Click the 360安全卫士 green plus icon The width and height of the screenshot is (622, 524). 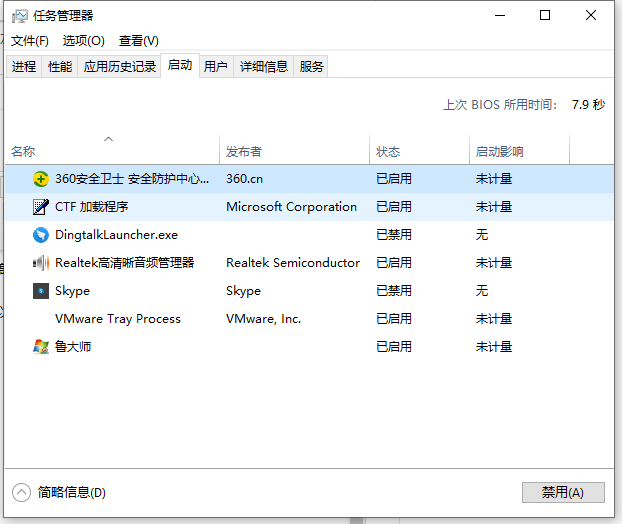pyautogui.click(x=40, y=179)
